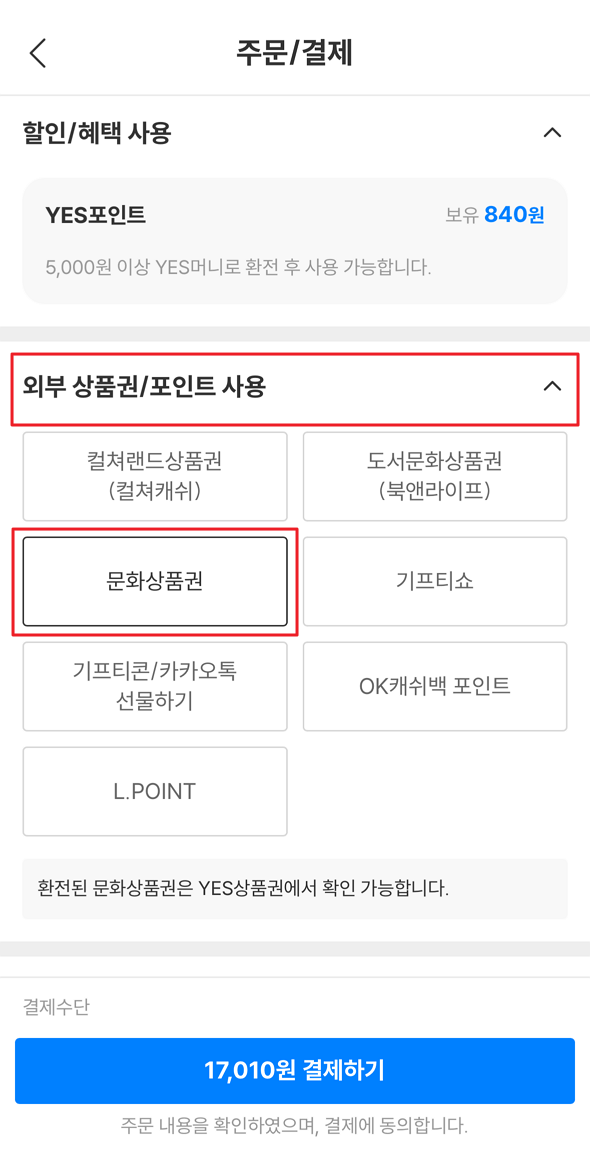The height and width of the screenshot is (1159, 590).
Task: Select 기프티콘/카카오톡 선물하기 option
Action: click(154, 686)
